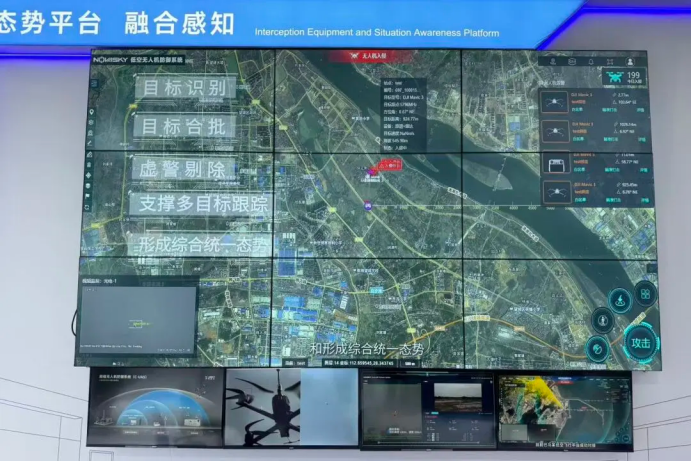Click the video monitor preview window
Image resolution: width=692 pixels, height=461 pixels.
138,320
